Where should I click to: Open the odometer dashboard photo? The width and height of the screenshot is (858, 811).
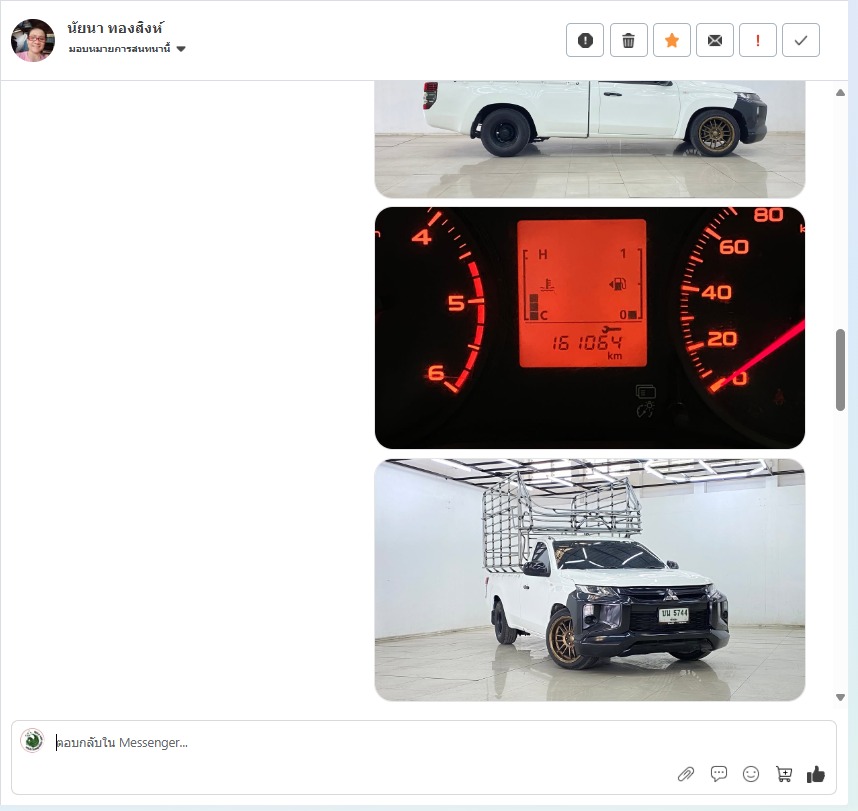[590, 328]
